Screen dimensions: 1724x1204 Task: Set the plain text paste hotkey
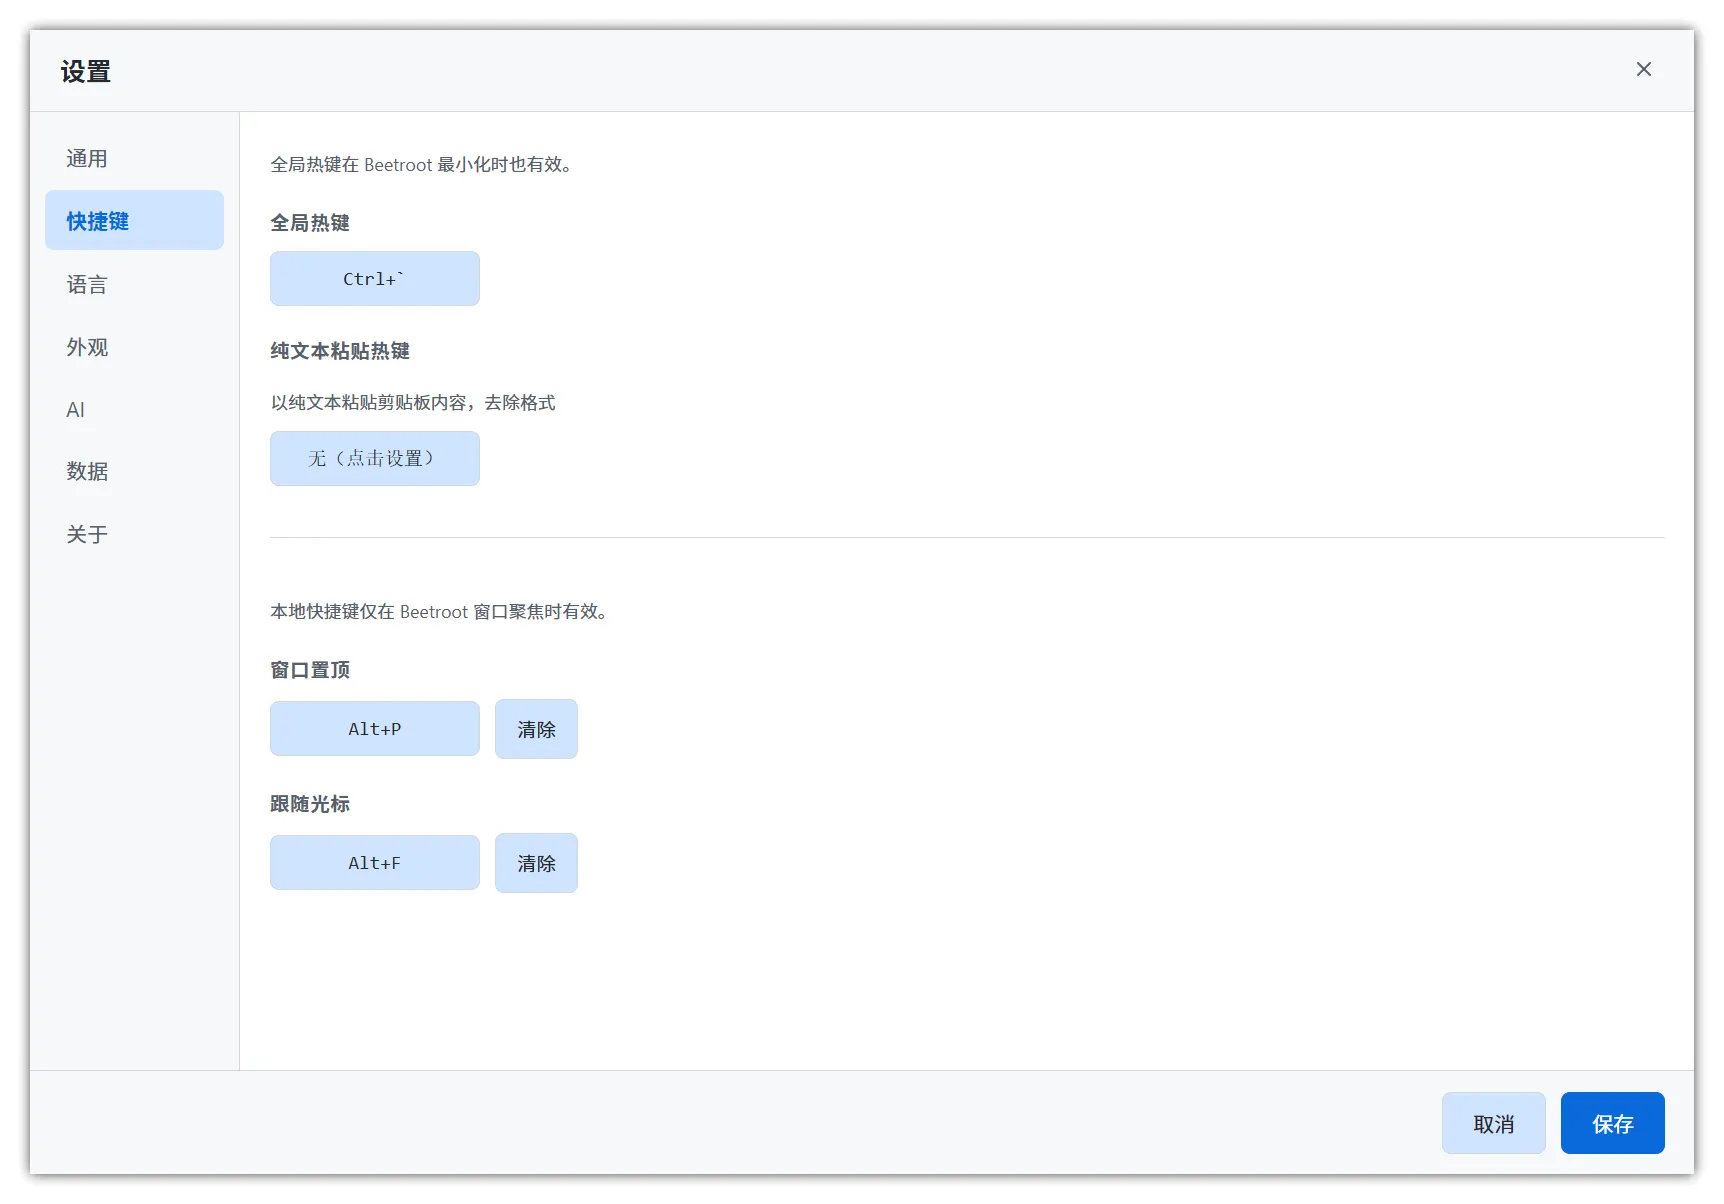(374, 458)
